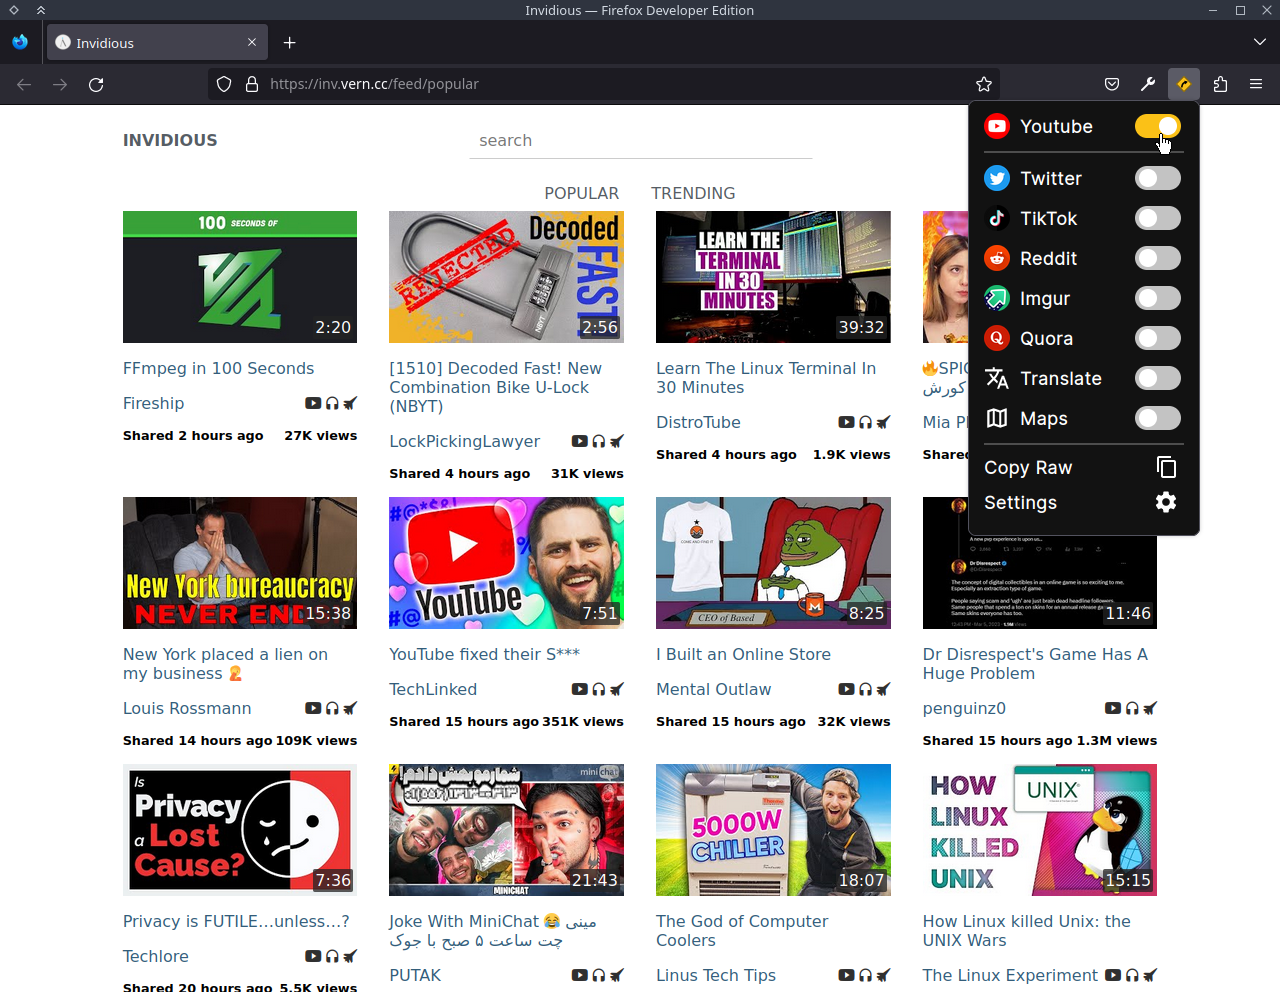Reload the current page

pyautogui.click(x=96, y=84)
